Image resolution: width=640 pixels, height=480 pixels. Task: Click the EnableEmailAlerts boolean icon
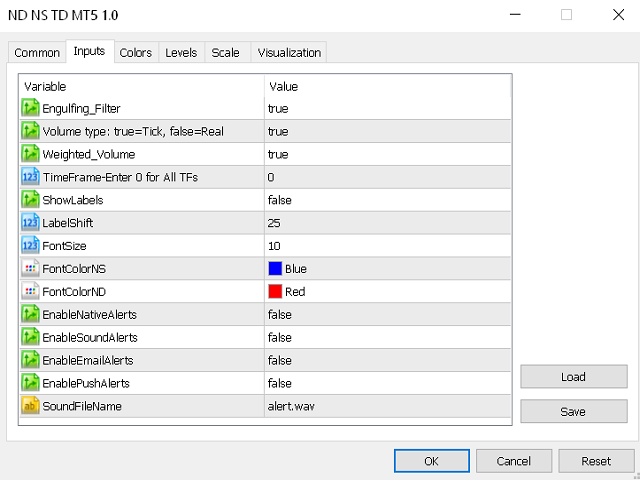pyautogui.click(x=30, y=360)
